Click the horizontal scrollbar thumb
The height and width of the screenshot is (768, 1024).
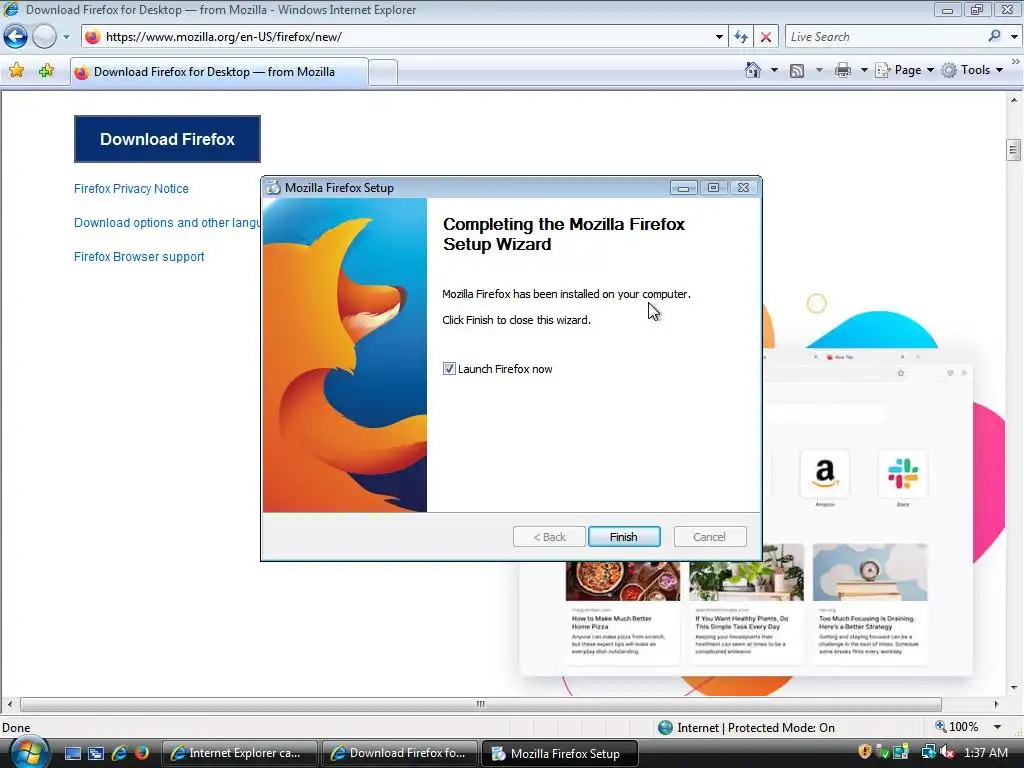click(481, 704)
